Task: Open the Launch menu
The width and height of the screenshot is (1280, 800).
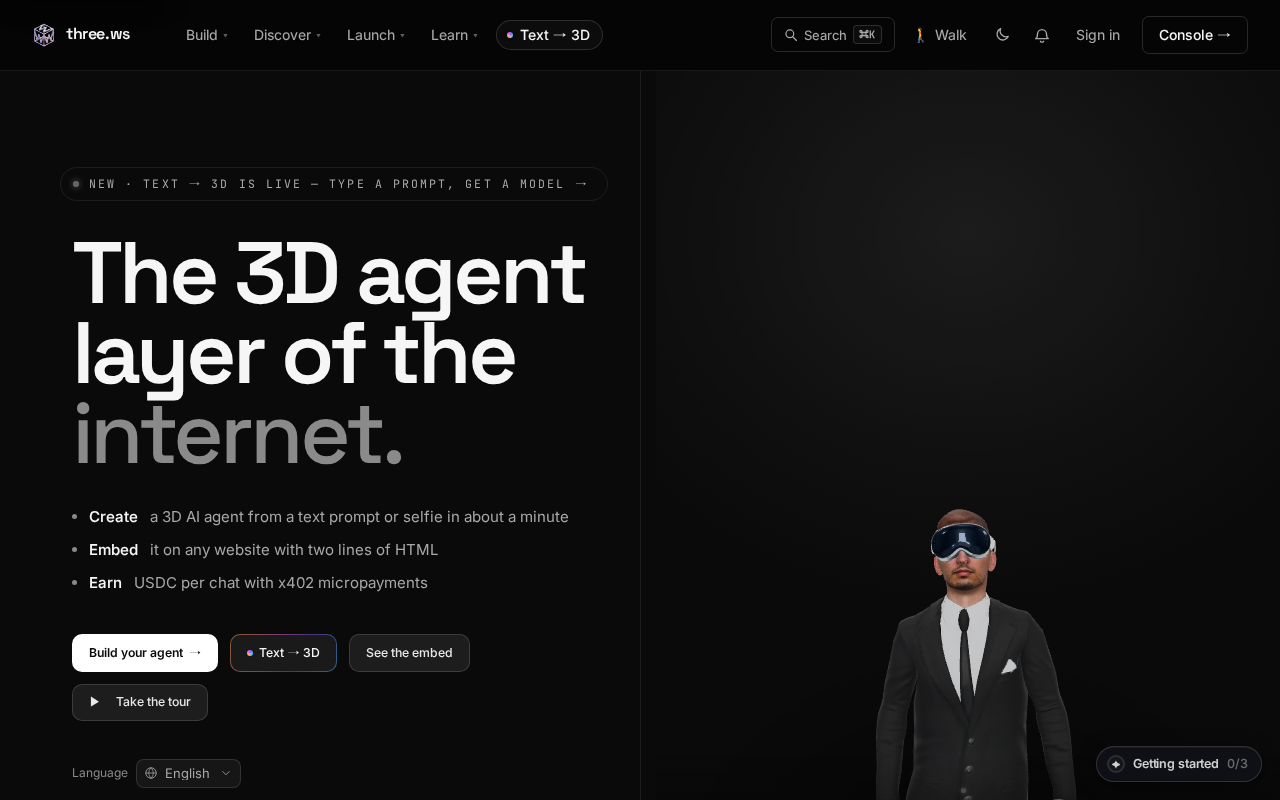Action: pos(376,35)
